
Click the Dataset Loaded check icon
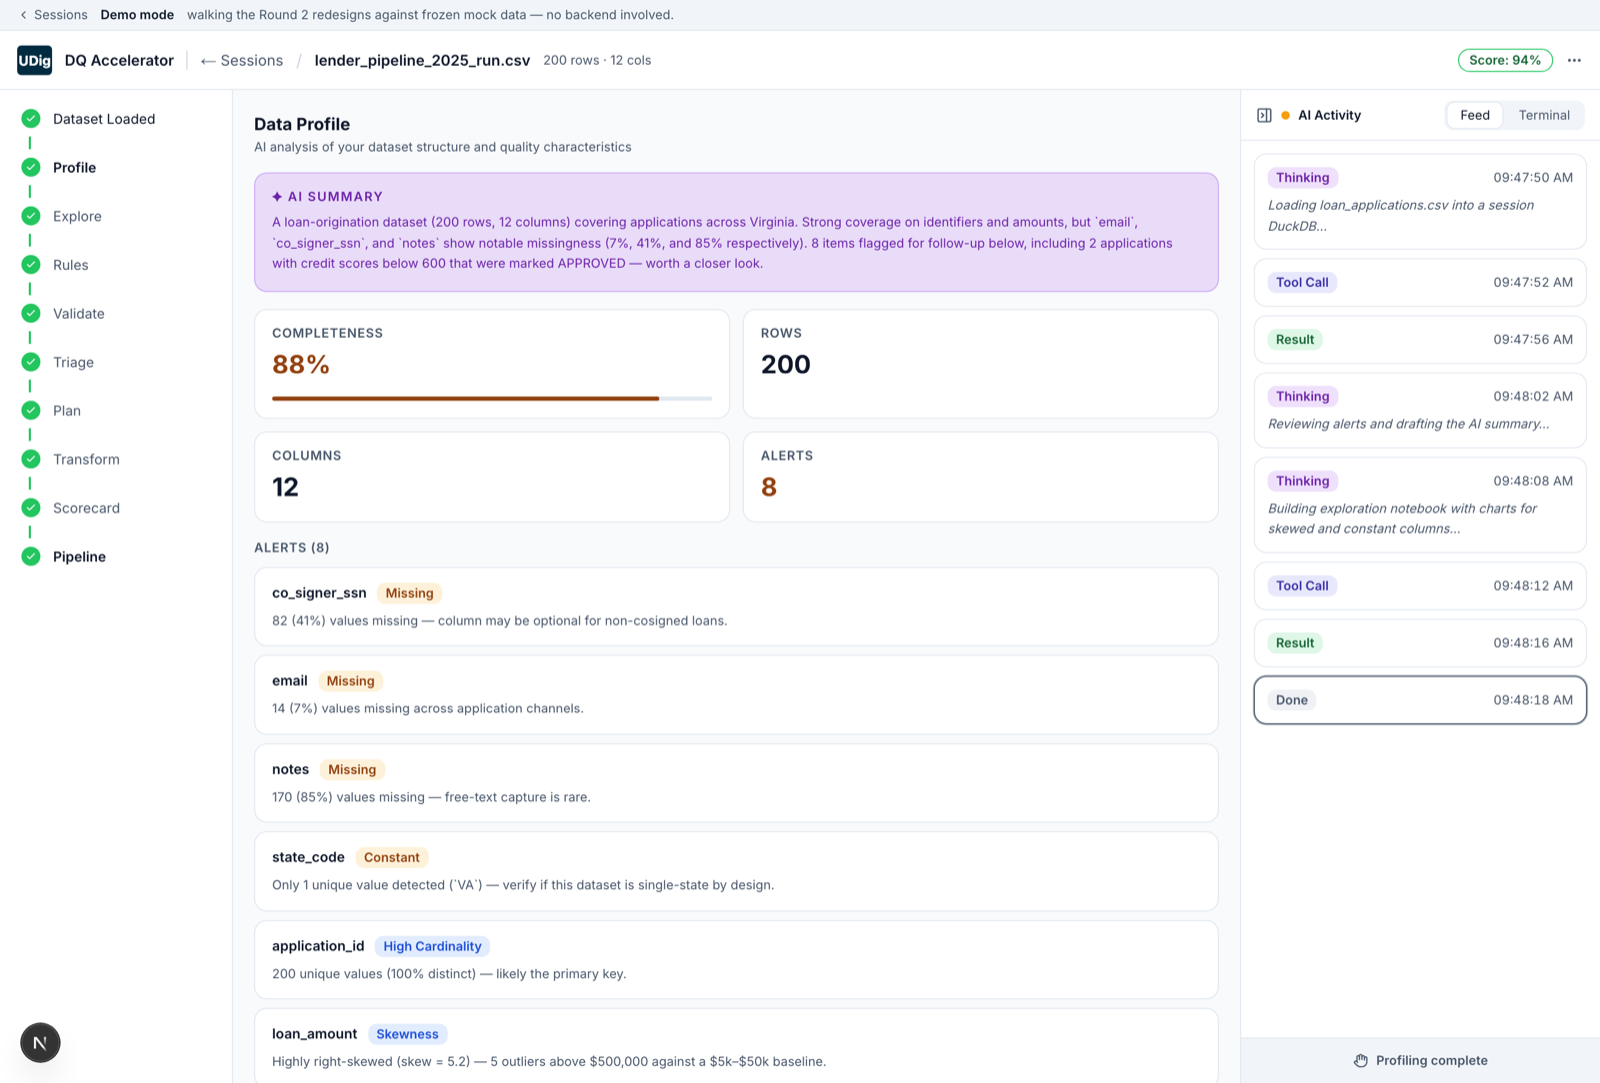pyautogui.click(x=31, y=118)
